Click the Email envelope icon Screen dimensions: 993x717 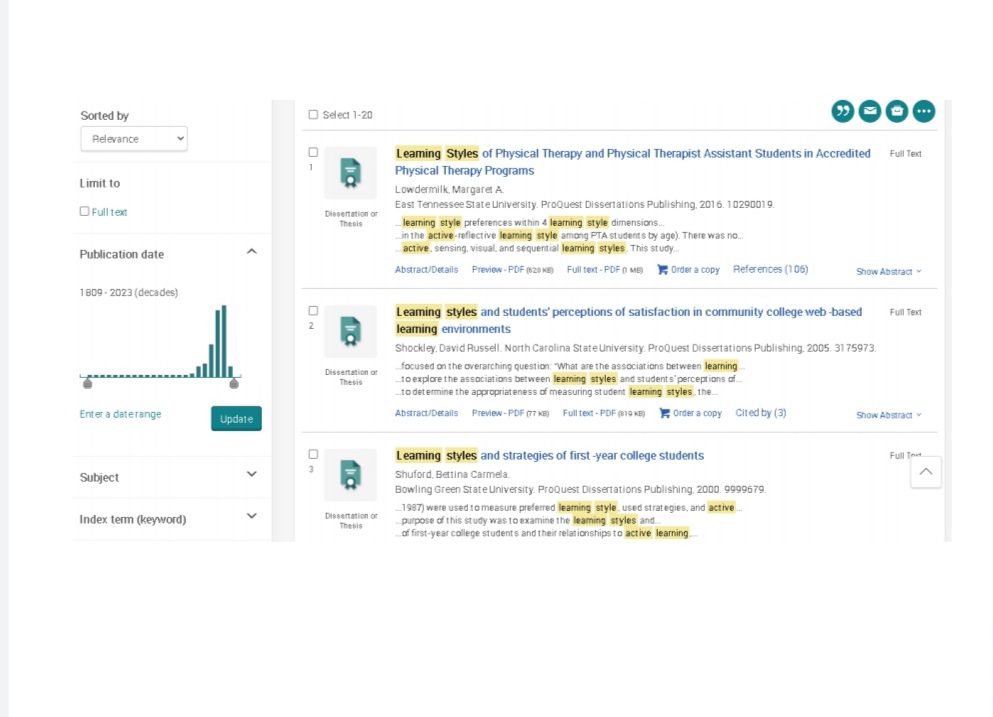click(x=870, y=111)
